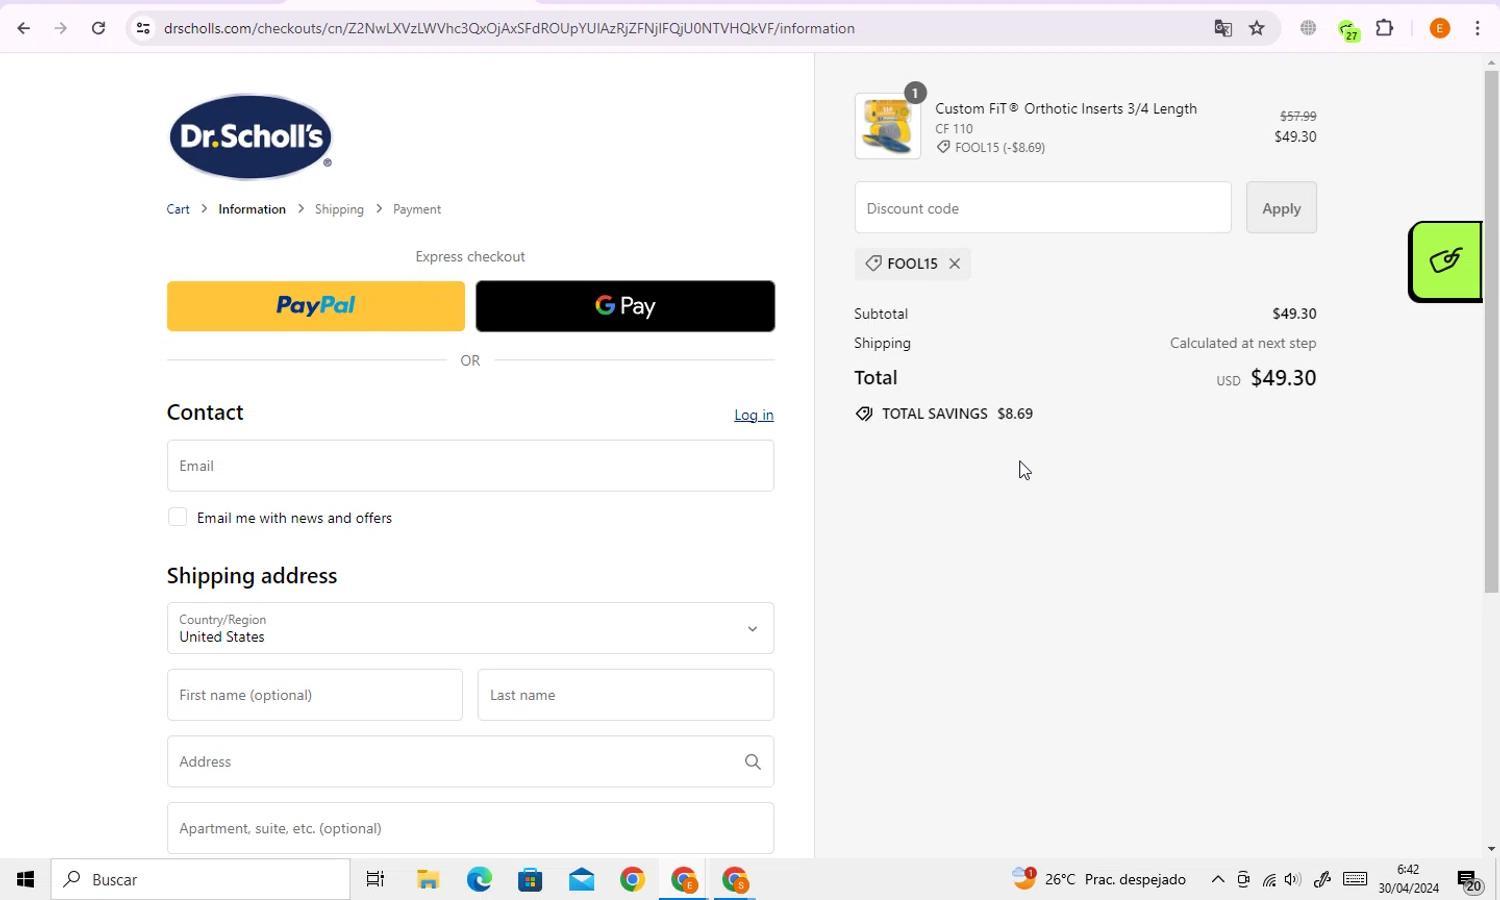The height and width of the screenshot is (900, 1500).
Task: Open the green floating widget icon
Action: [x=1445, y=262]
